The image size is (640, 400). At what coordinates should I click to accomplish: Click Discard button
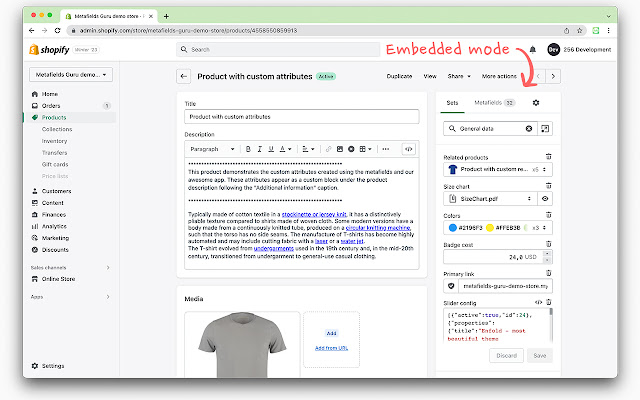pos(507,356)
